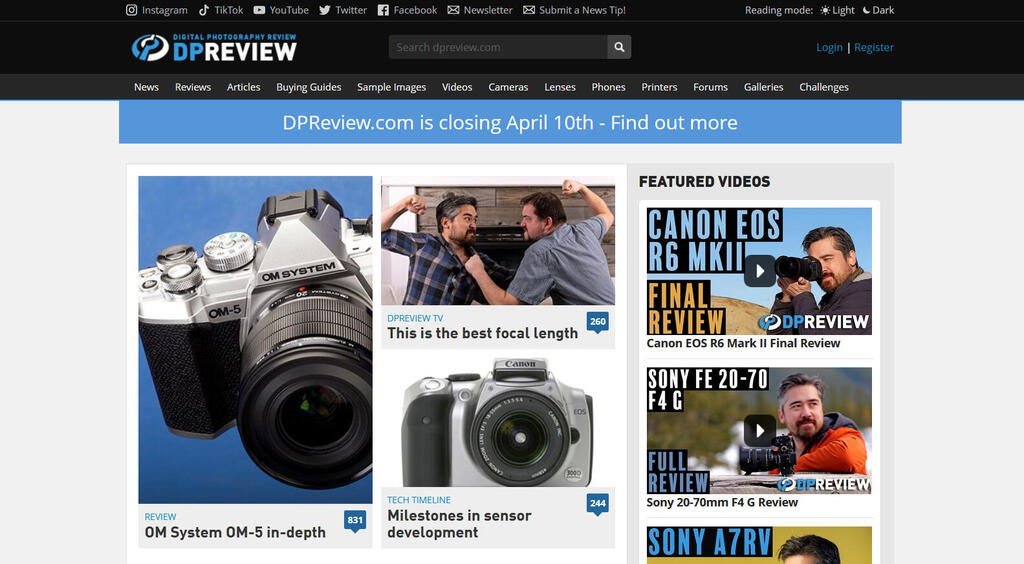The height and width of the screenshot is (564, 1024).
Task: Open Milestones in sensor development headline
Action: point(459,524)
